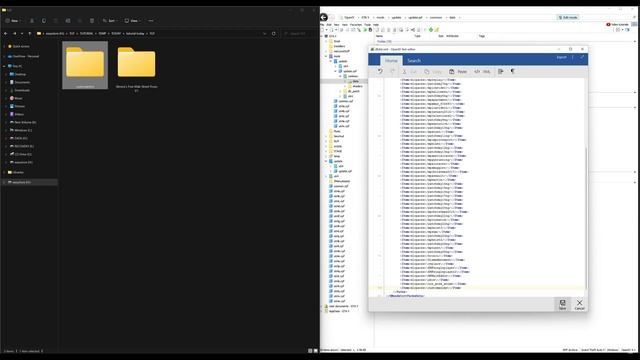The height and width of the screenshot is (360, 640).
Task: Toggle word wrap icon in text editor
Action: 500,71
